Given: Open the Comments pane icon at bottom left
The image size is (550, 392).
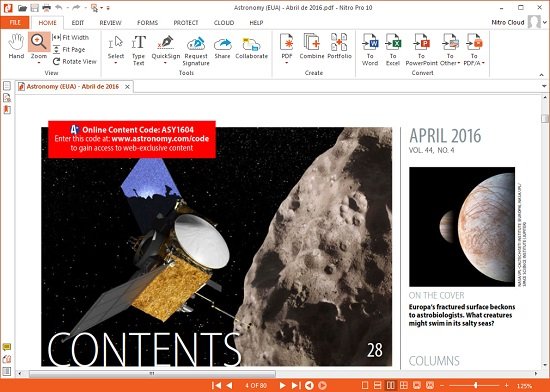Looking at the screenshot, I should click(7, 347).
